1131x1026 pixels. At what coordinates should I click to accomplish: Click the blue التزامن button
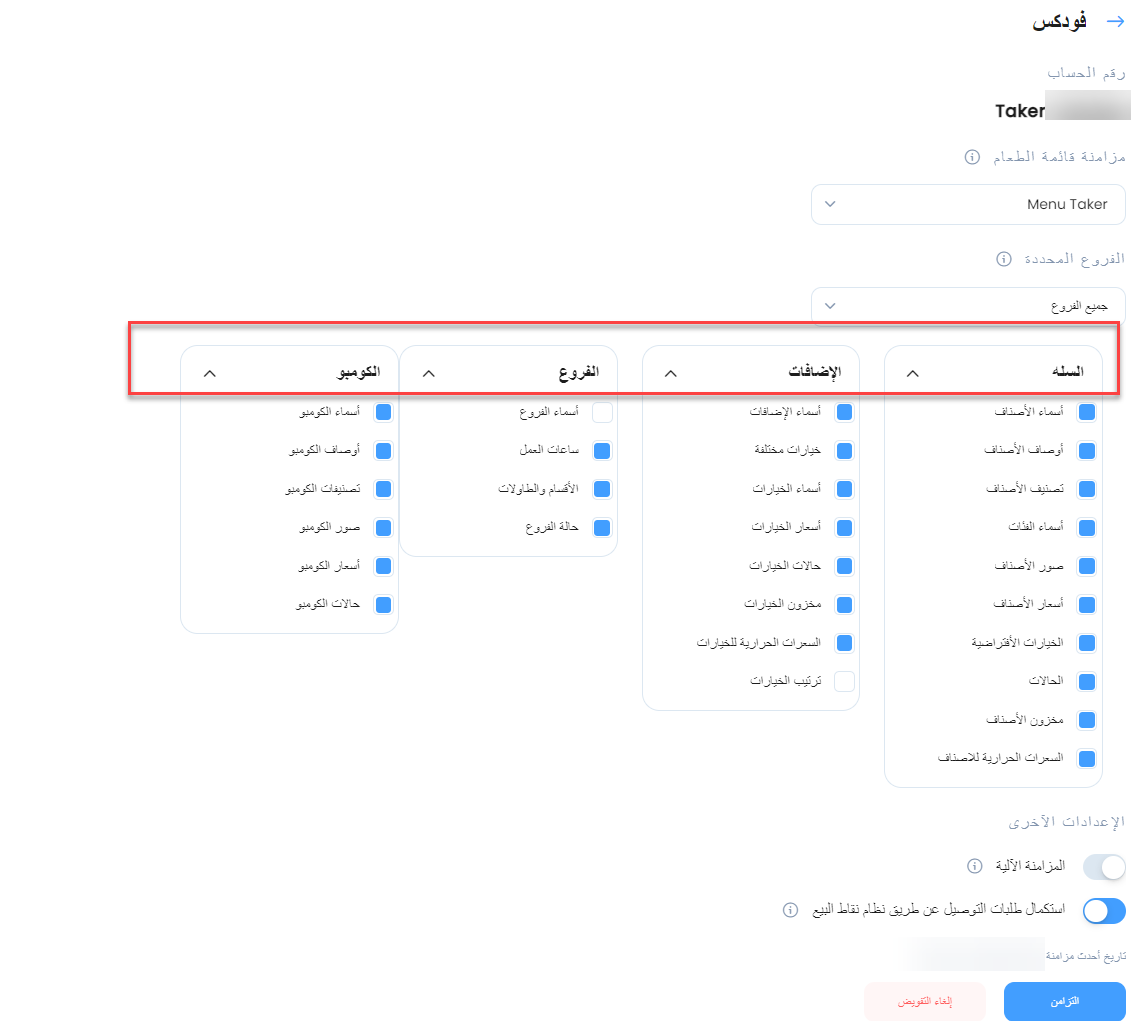tap(1065, 1001)
